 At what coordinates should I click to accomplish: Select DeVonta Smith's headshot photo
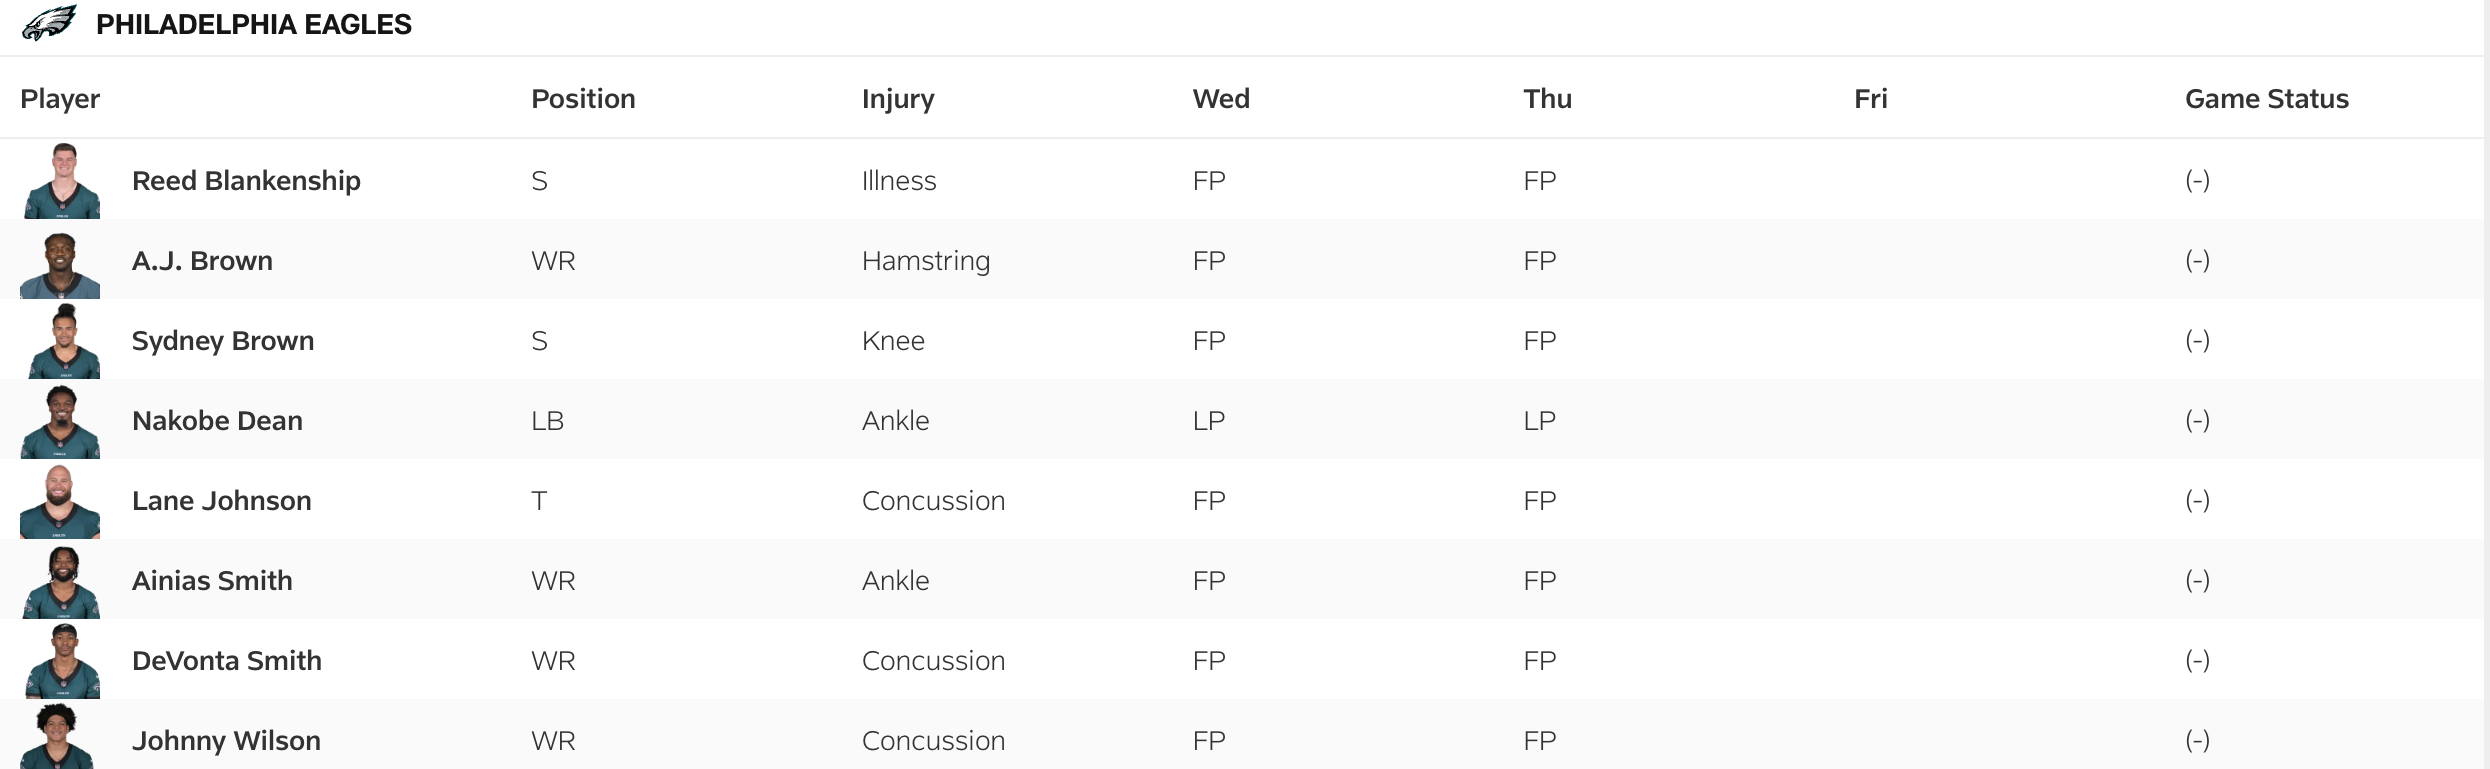point(62,662)
